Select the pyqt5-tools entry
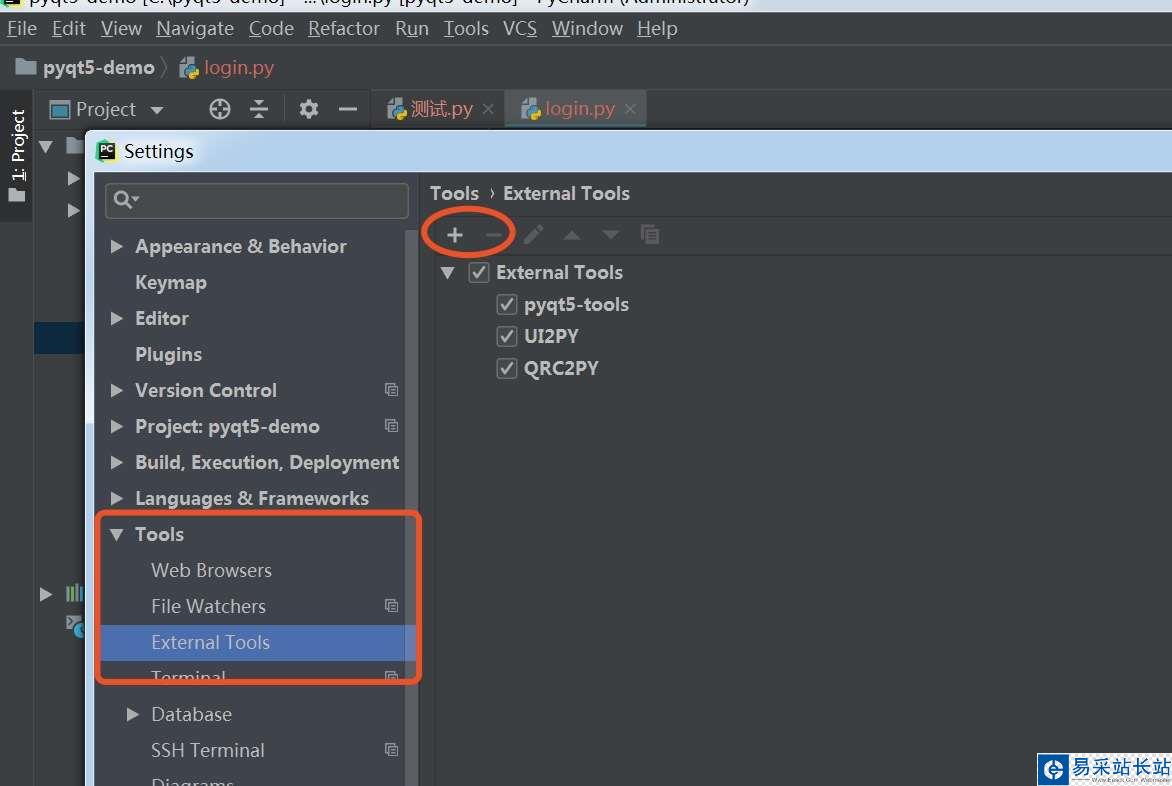1172x786 pixels. coord(576,305)
